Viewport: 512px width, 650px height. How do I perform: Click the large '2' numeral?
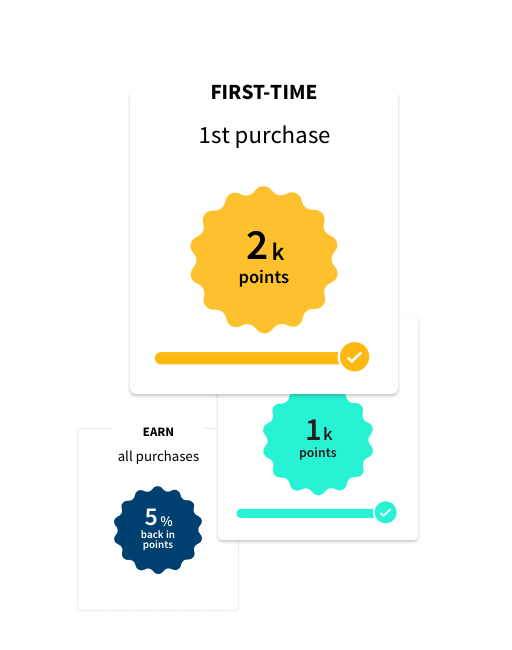tap(257, 246)
